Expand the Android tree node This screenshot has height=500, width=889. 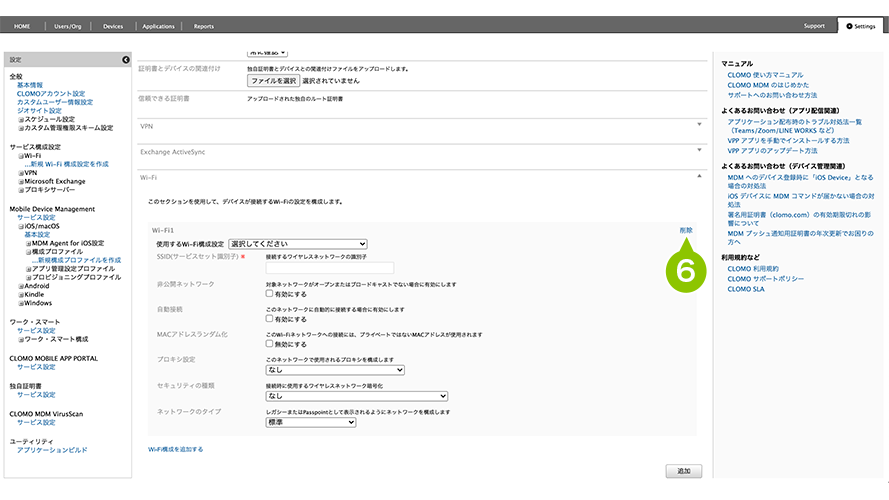pos(21,286)
